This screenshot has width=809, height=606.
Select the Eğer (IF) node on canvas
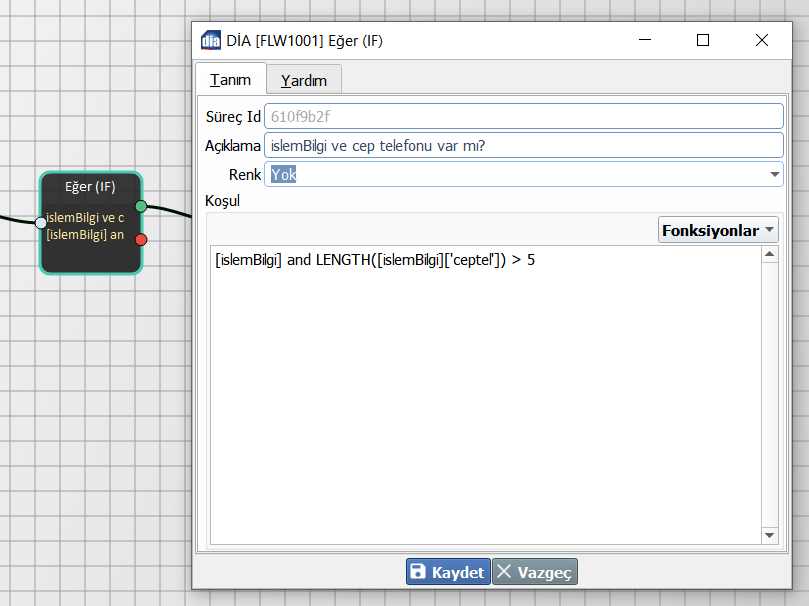pos(91,223)
